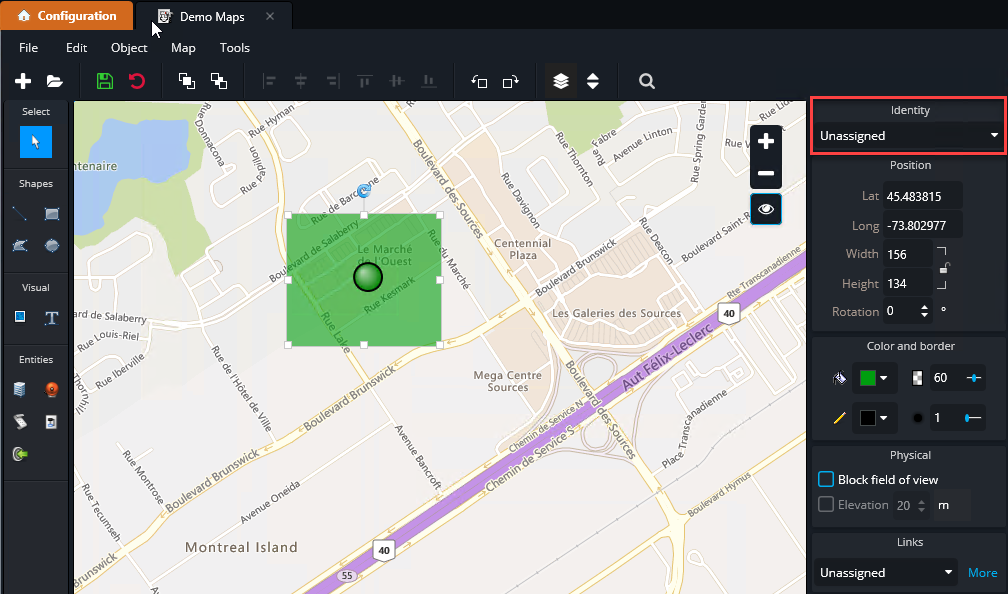Select the red Camera entity tool
Viewport: 1008px width, 594px height.
(52, 389)
